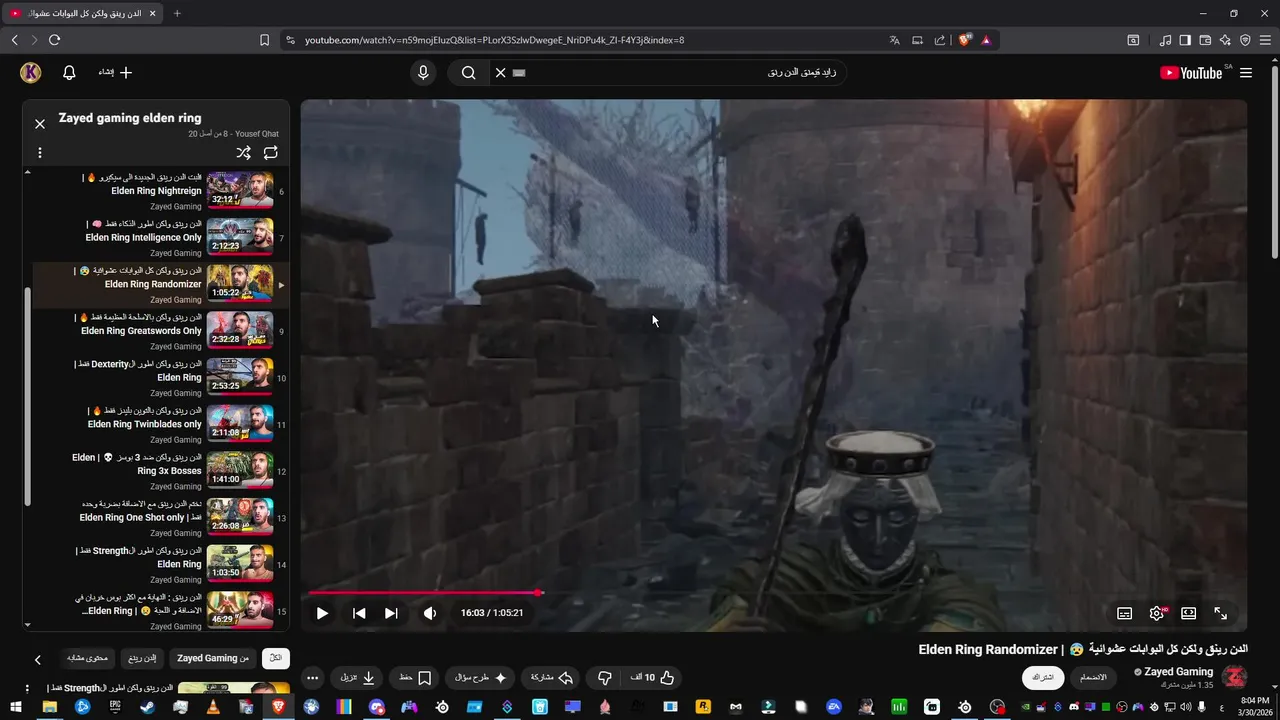Open the Create (إنشاء) button
This screenshot has height=720, width=1280.
(115, 72)
